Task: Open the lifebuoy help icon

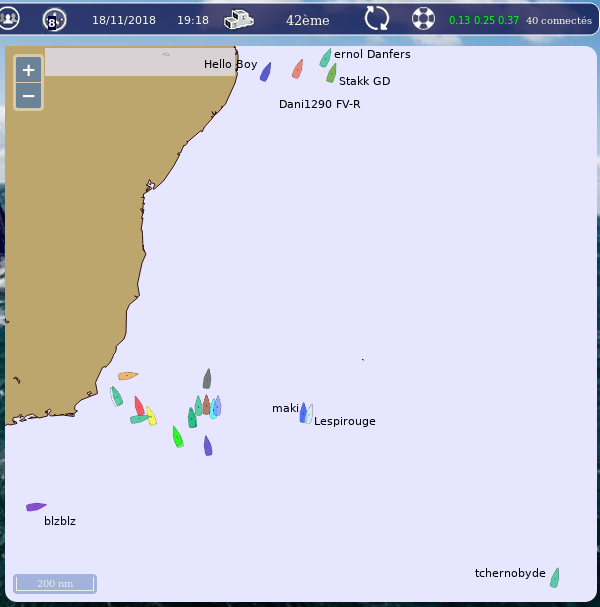Action: pyautogui.click(x=423, y=18)
